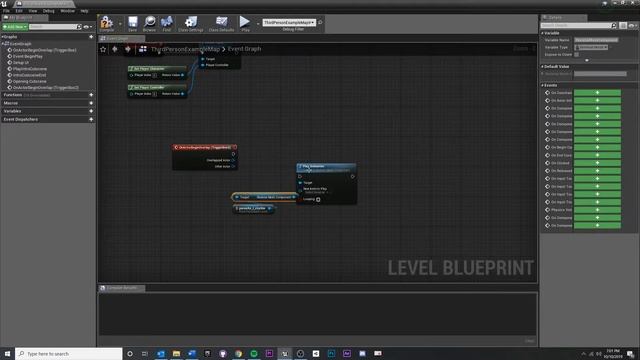640x360 pixels.
Task: Add the On Begin Cursor Over event
Action: 597,147
